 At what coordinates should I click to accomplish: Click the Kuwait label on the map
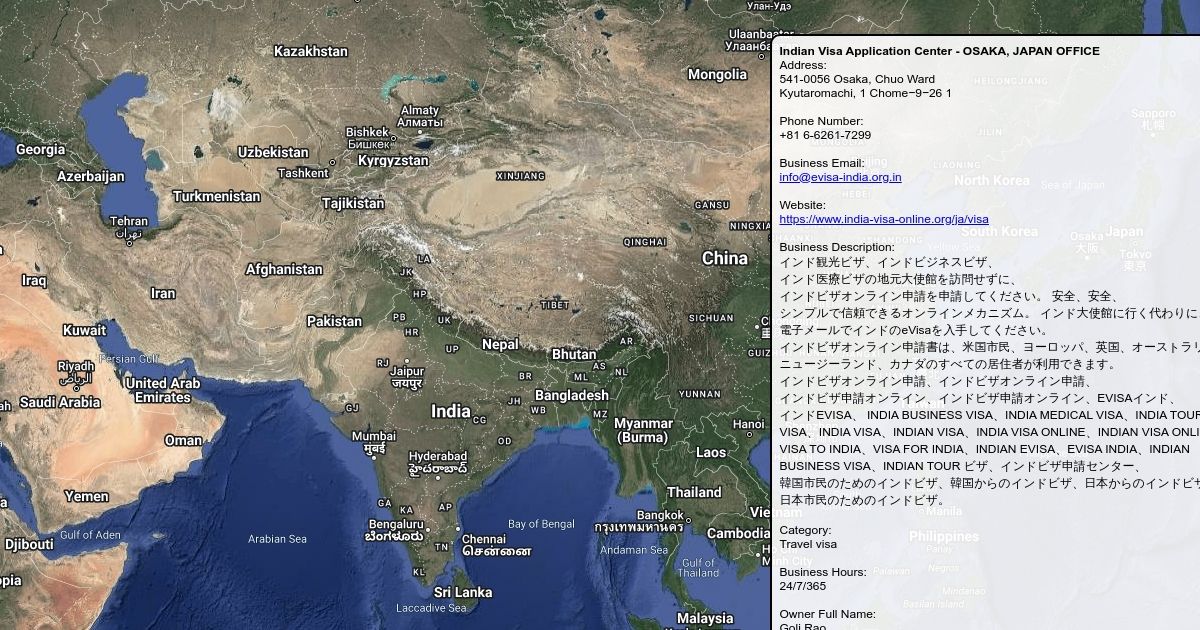tap(84, 330)
